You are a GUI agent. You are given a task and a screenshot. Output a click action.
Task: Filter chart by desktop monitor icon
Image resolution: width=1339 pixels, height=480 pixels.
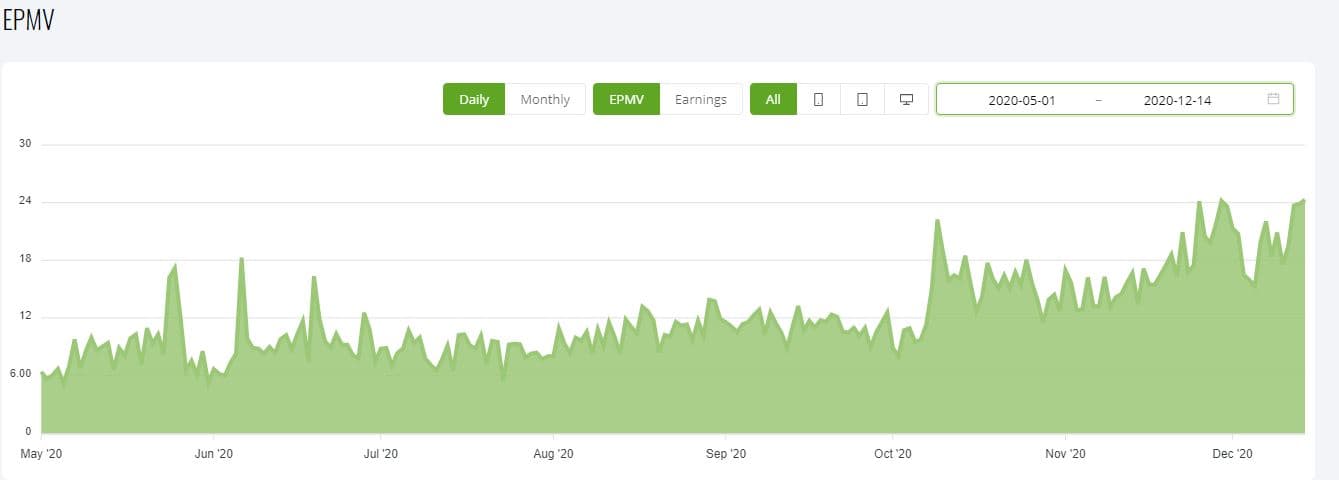click(906, 99)
